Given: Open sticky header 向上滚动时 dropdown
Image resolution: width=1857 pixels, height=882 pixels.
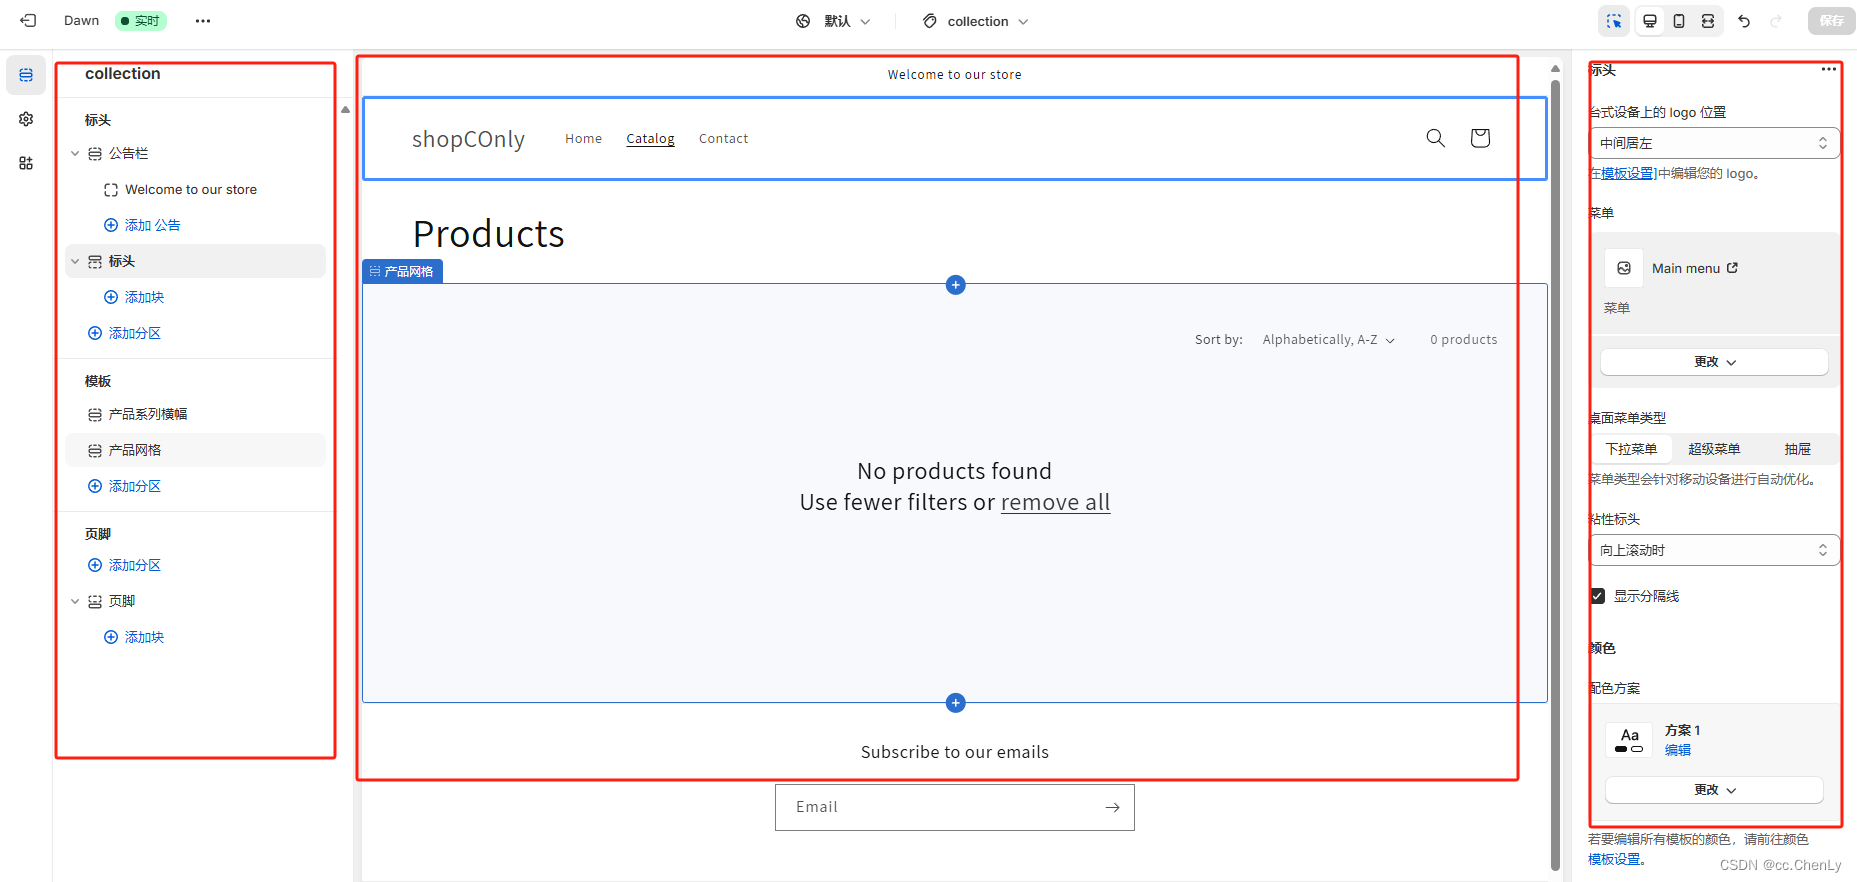Looking at the screenshot, I should (1714, 550).
